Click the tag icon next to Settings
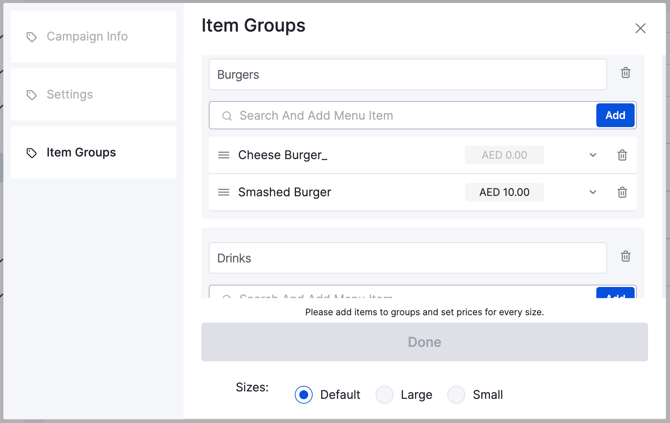 point(32,94)
